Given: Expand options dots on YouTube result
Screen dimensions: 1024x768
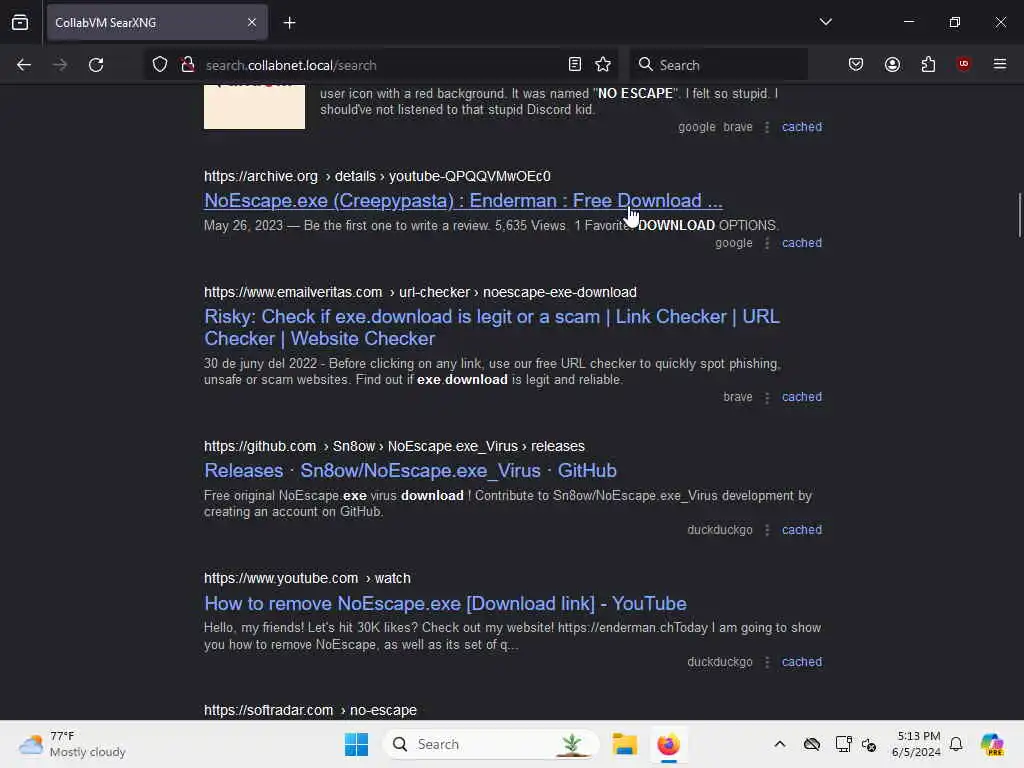Looking at the screenshot, I should (767, 662).
